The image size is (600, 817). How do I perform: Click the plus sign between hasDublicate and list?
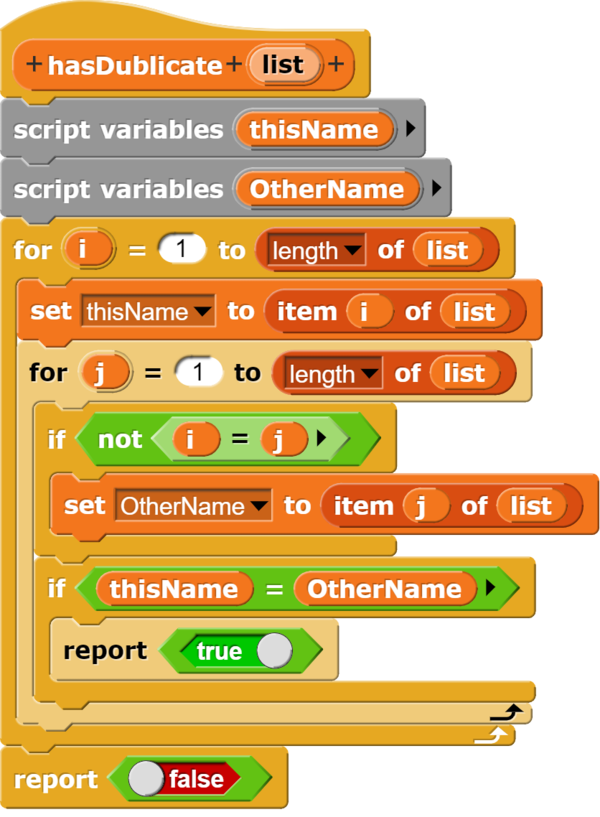click(235, 66)
